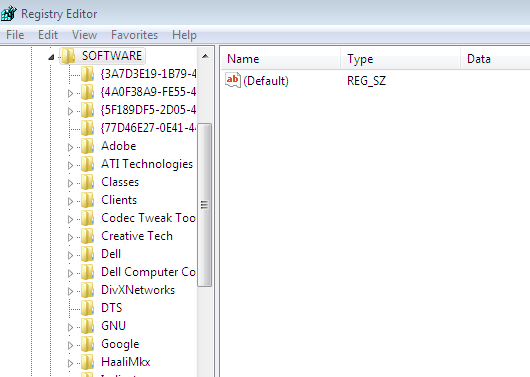This screenshot has height=377, width=530.
Task: Click the {77D46E27-0E41-4 key folder icon
Action: [x=88, y=128]
